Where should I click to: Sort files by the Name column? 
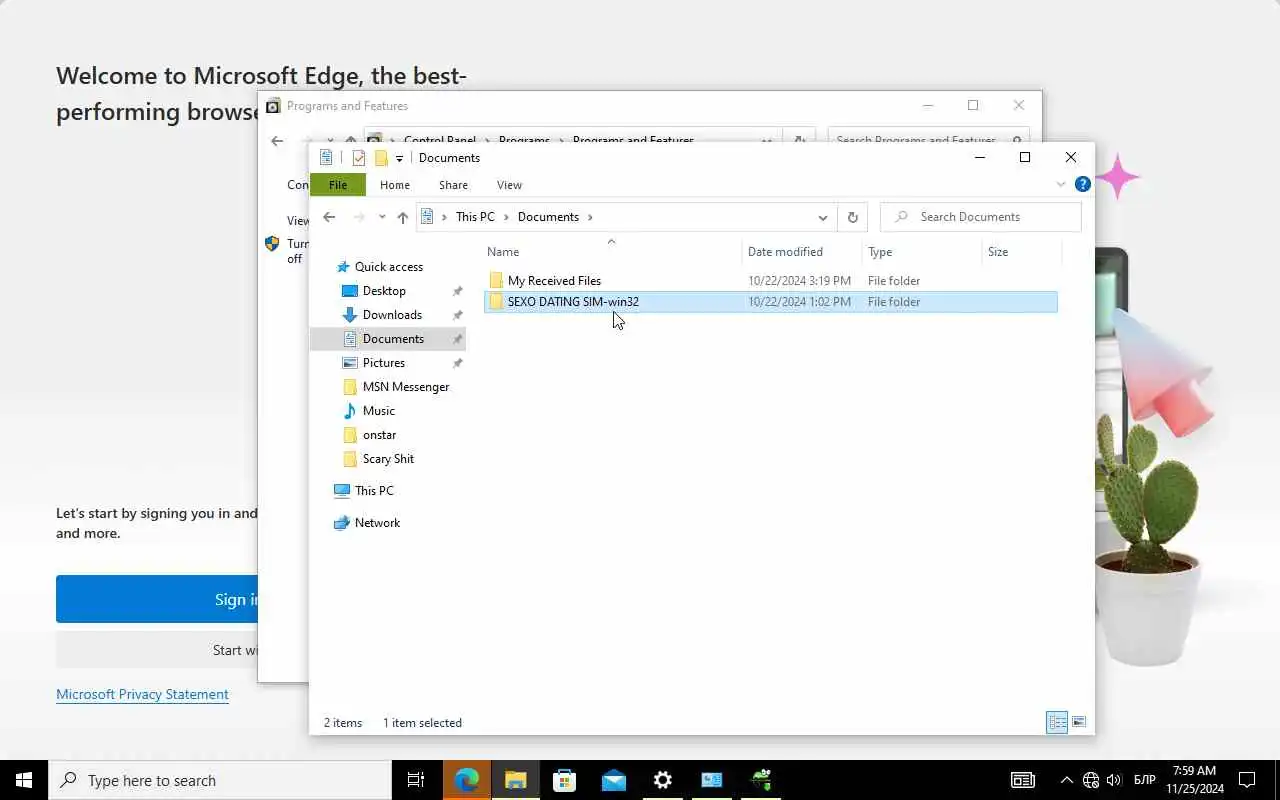612,252
